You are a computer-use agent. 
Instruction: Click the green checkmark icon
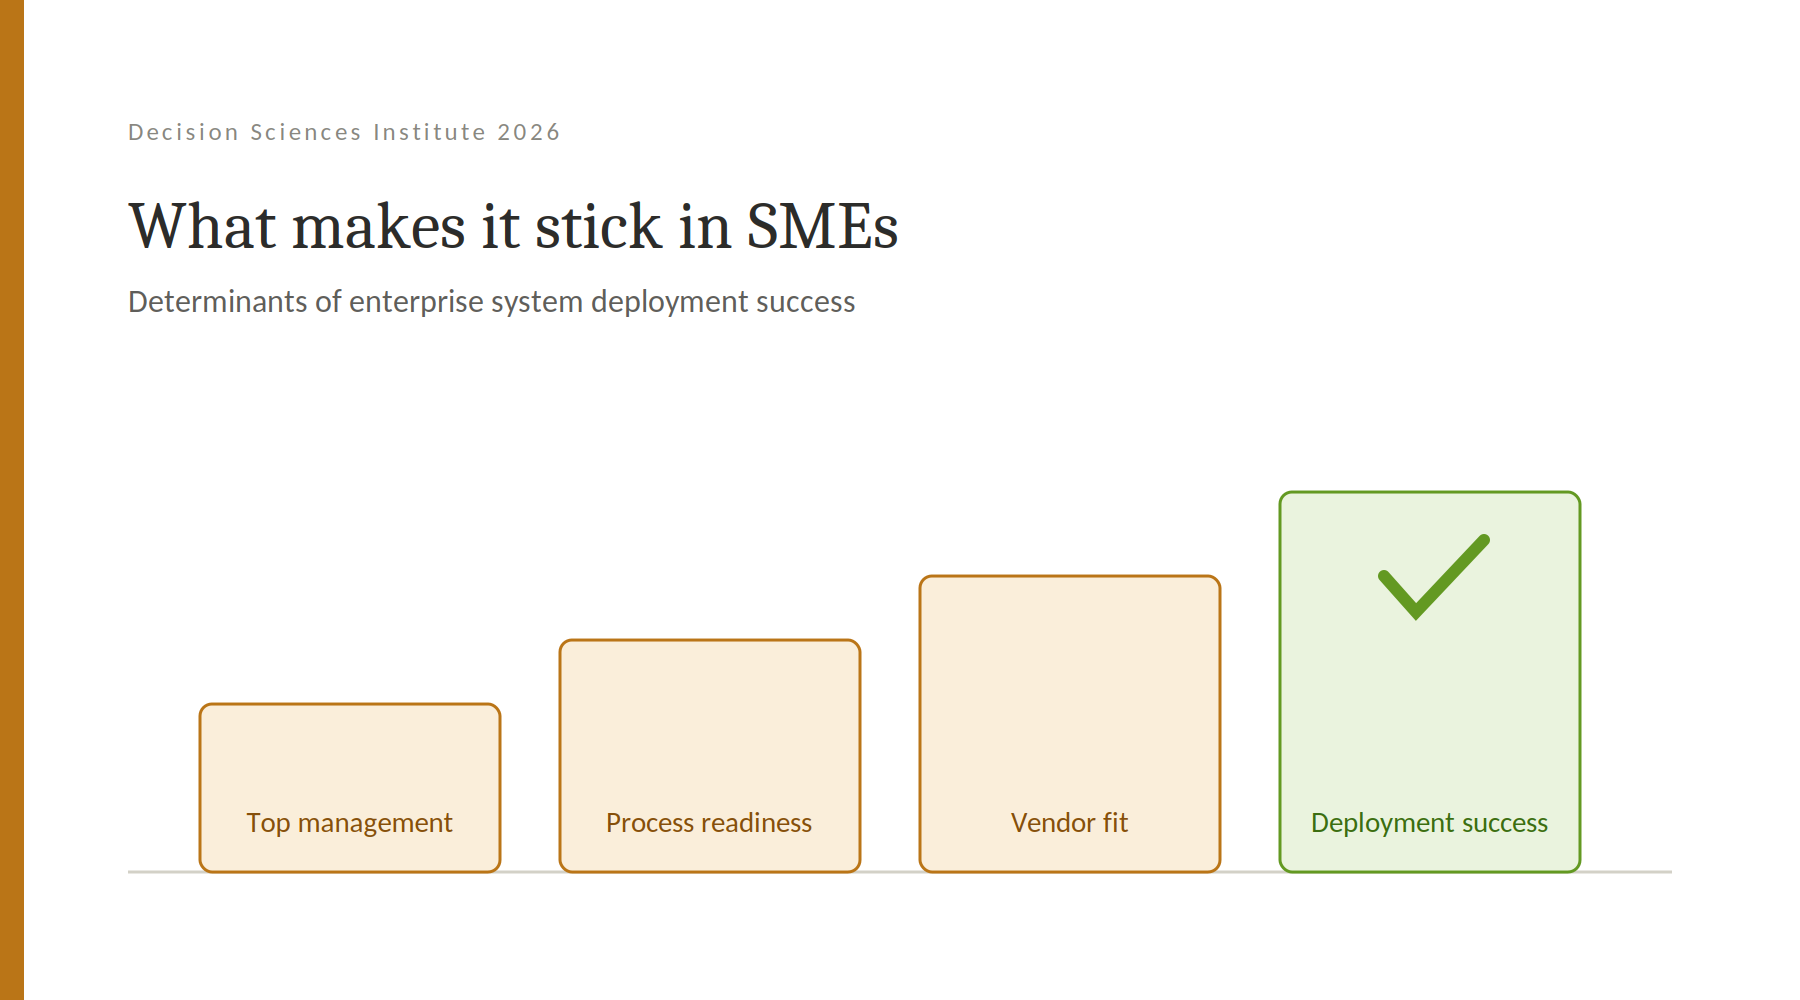(x=1434, y=577)
